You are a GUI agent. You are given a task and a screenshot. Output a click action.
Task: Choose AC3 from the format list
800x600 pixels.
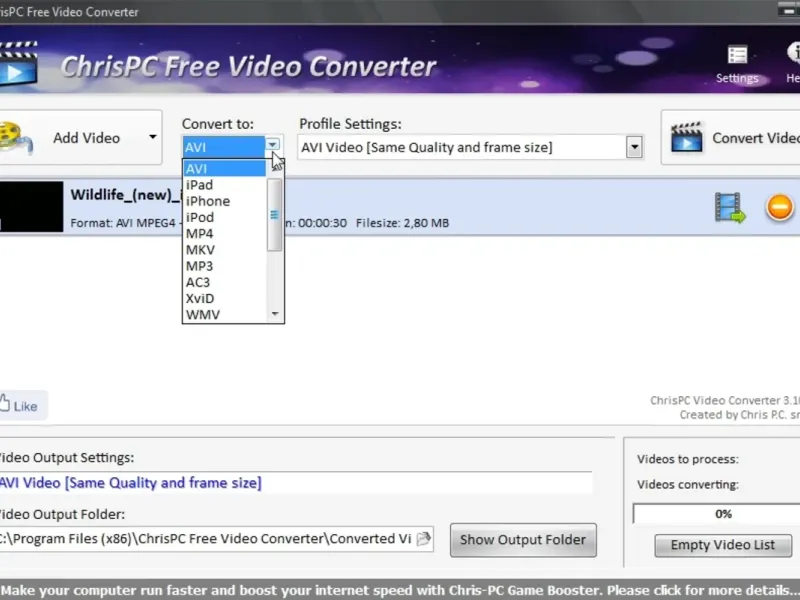click(224, 282)
